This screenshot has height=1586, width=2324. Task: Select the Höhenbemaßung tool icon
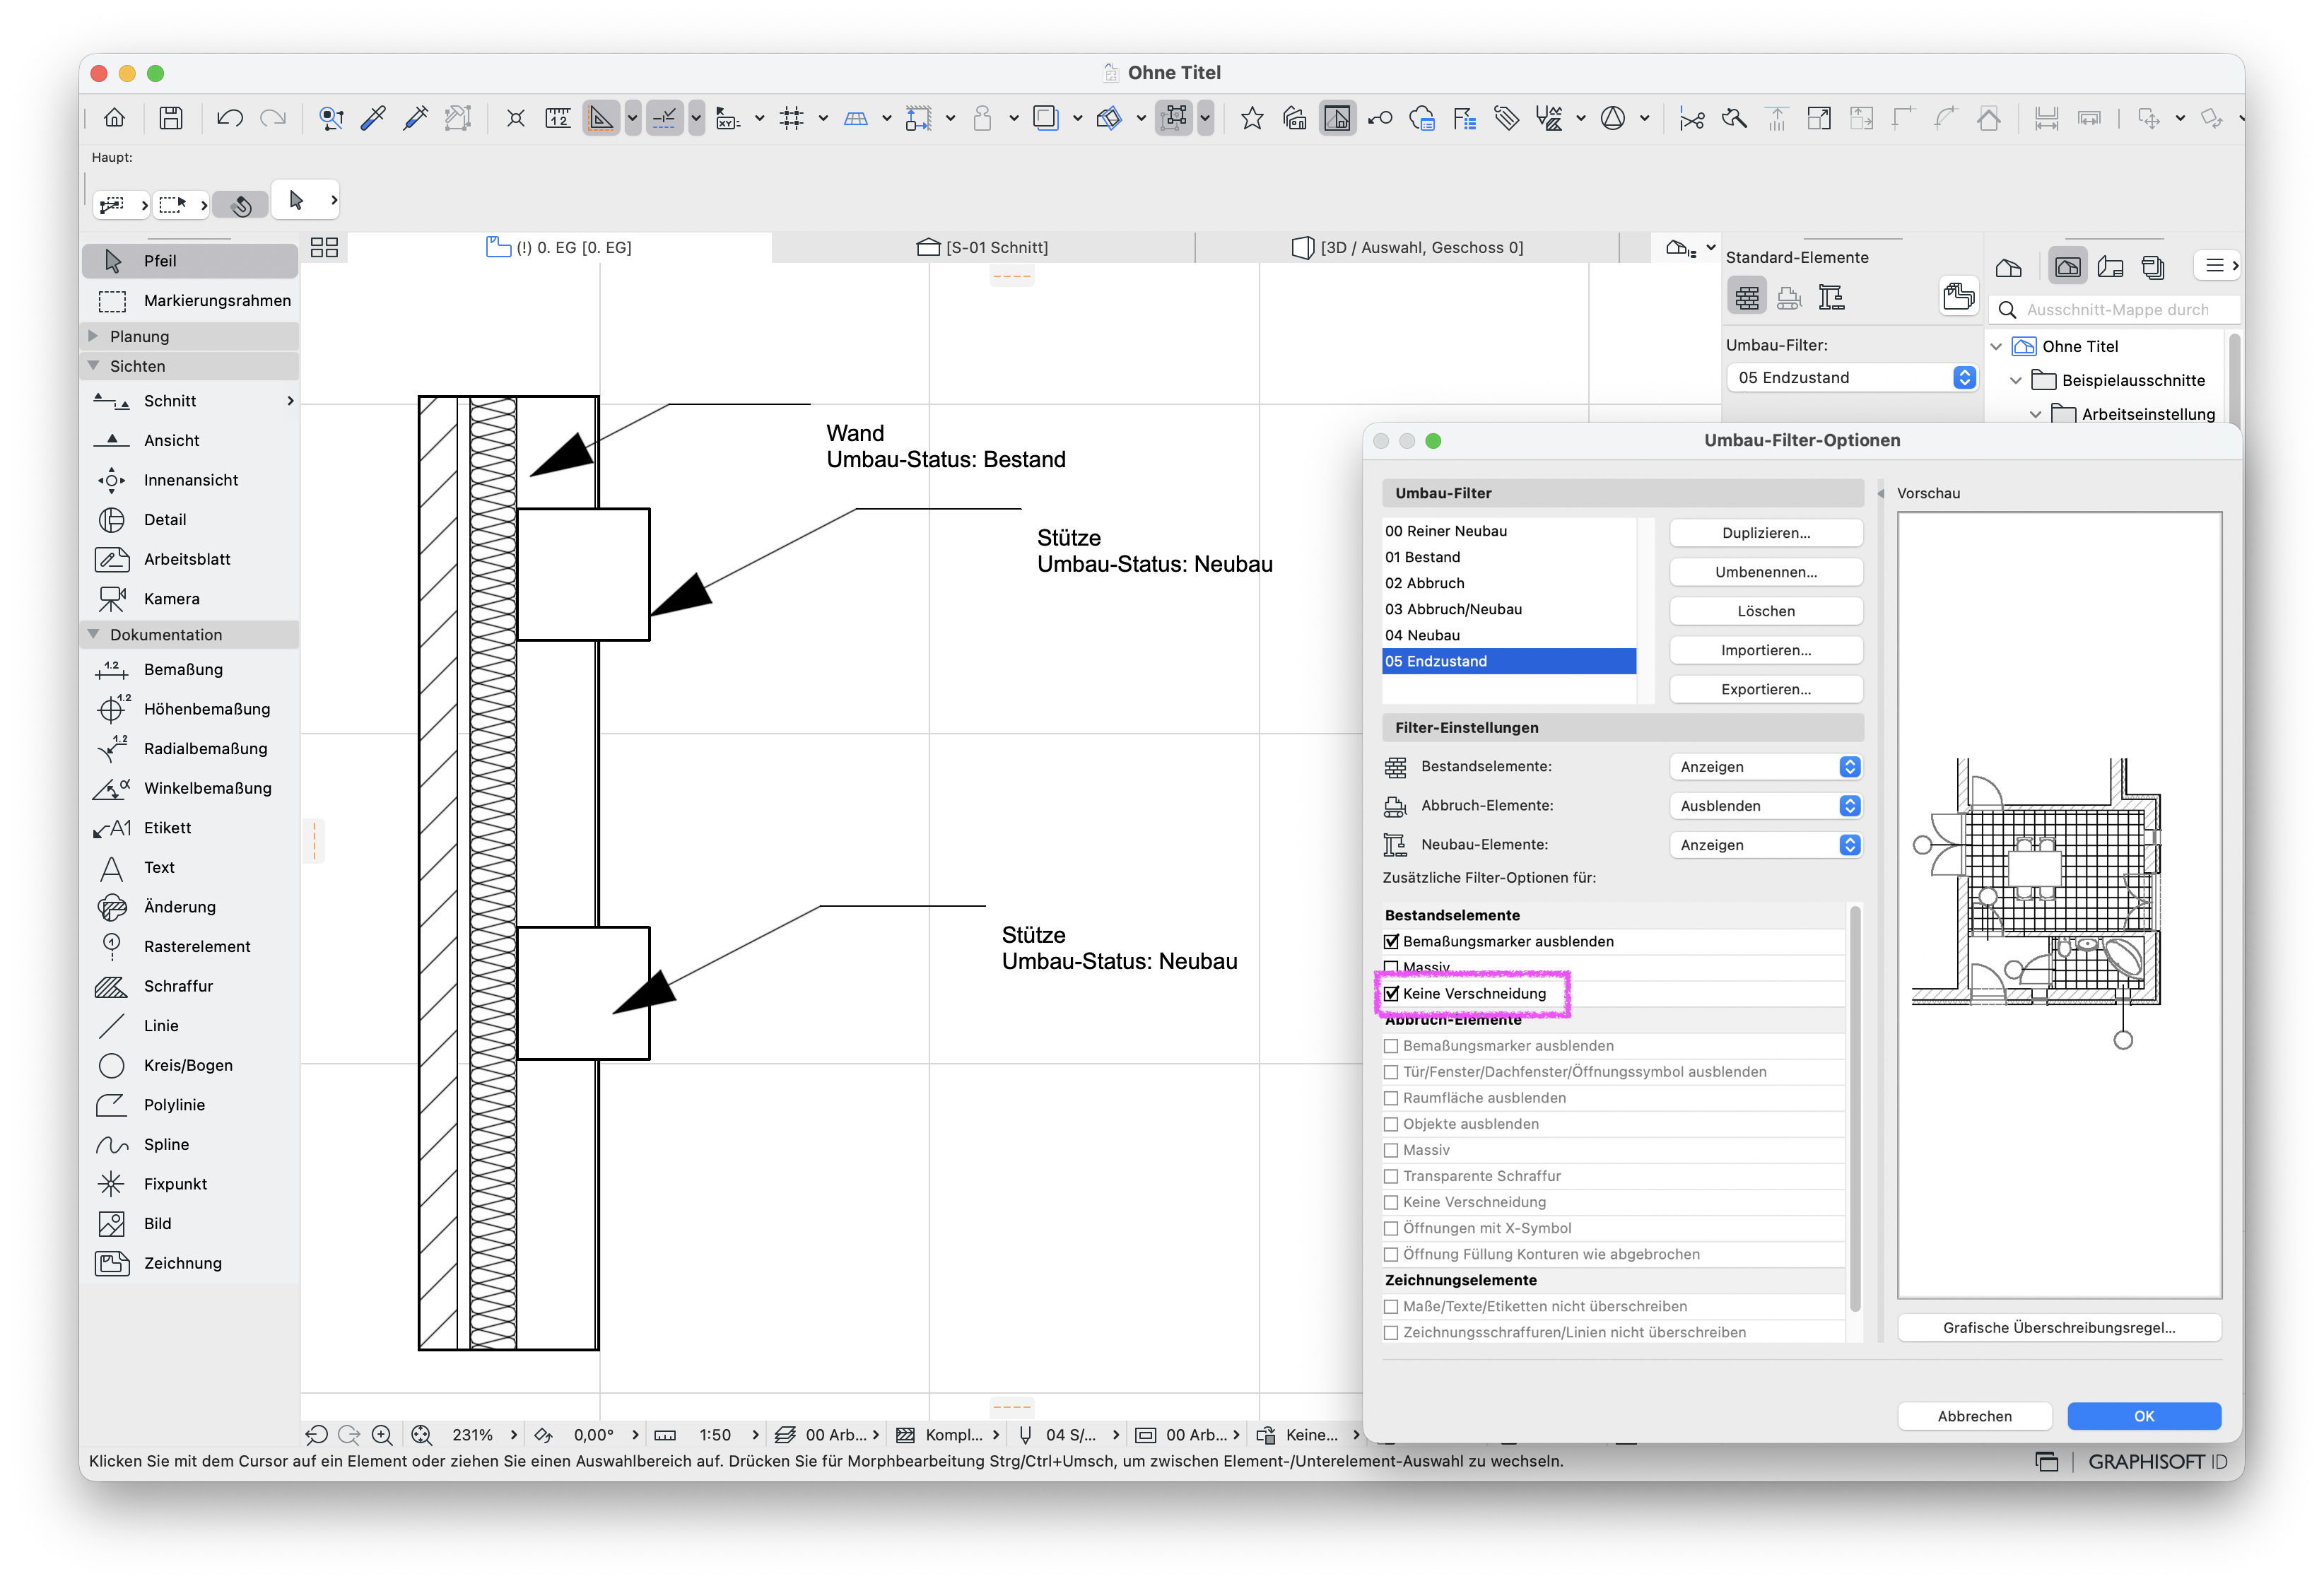click(x=112, y=709)
